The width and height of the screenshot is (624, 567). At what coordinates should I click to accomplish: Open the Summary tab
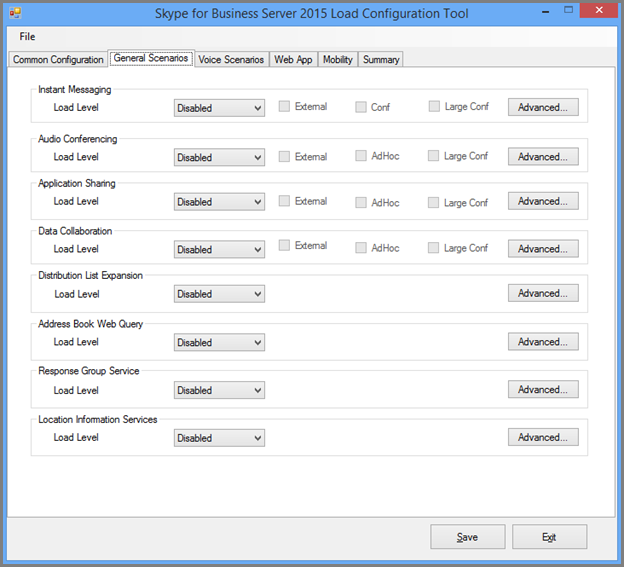pos(381,60)
